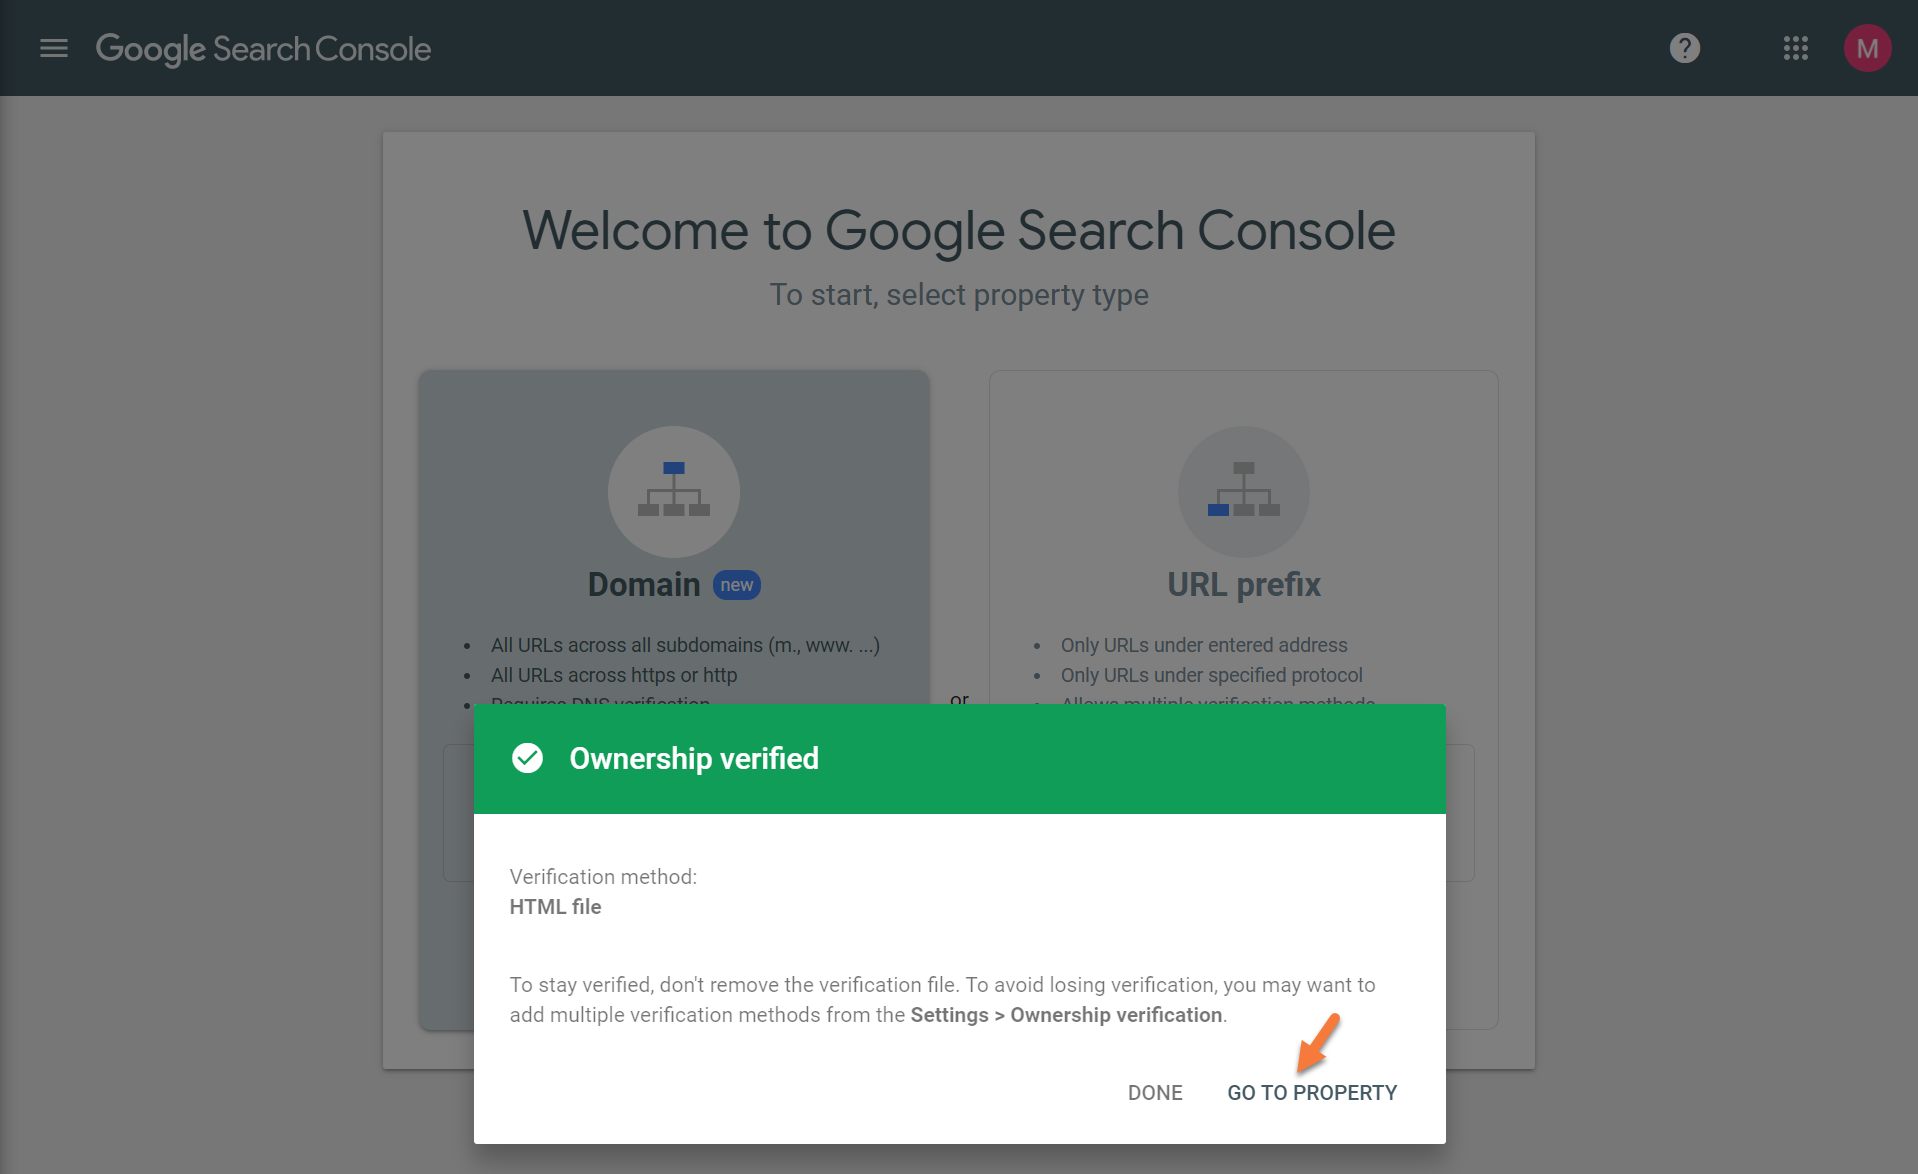Screen dimensions: 1918x1174
Task: Select the Domain property type icon
Action: 673,491
